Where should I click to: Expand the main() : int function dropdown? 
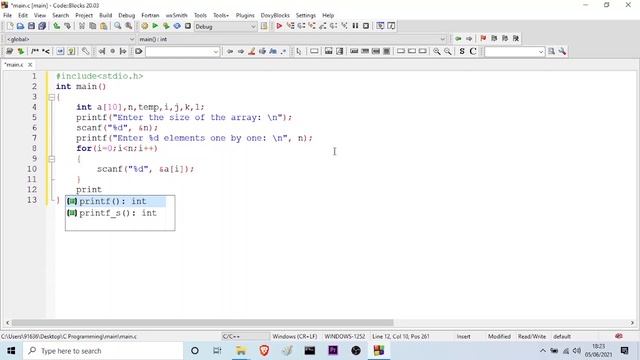[442, 39]
